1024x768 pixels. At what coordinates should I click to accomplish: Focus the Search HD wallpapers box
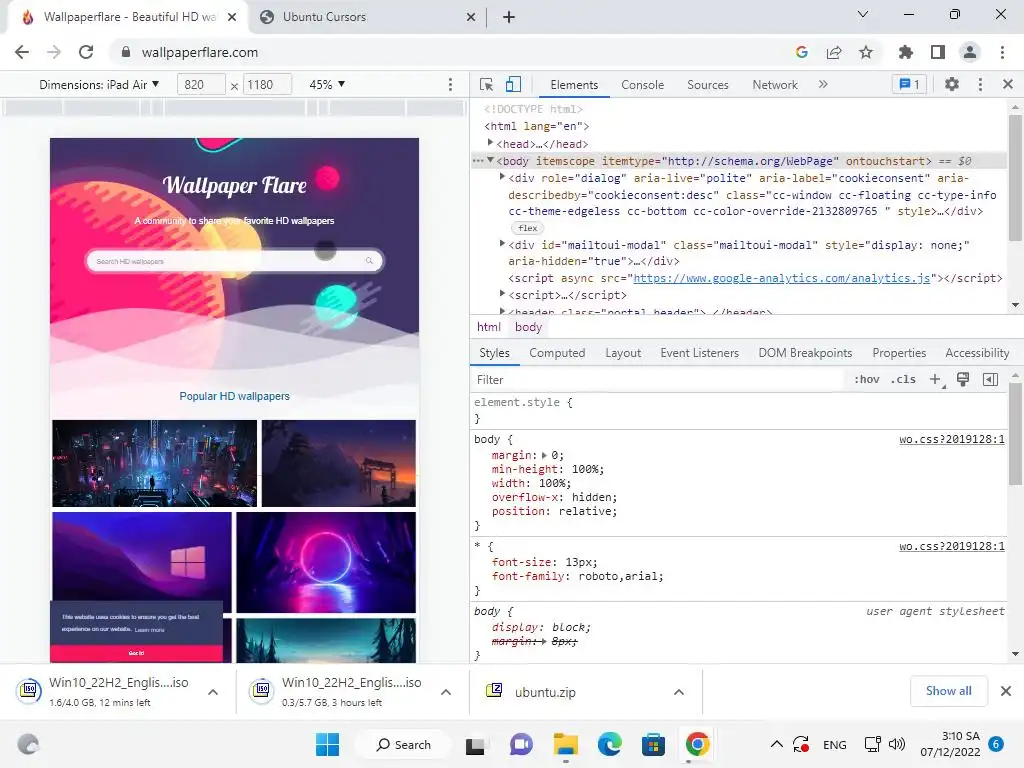(x=234, y=261)
